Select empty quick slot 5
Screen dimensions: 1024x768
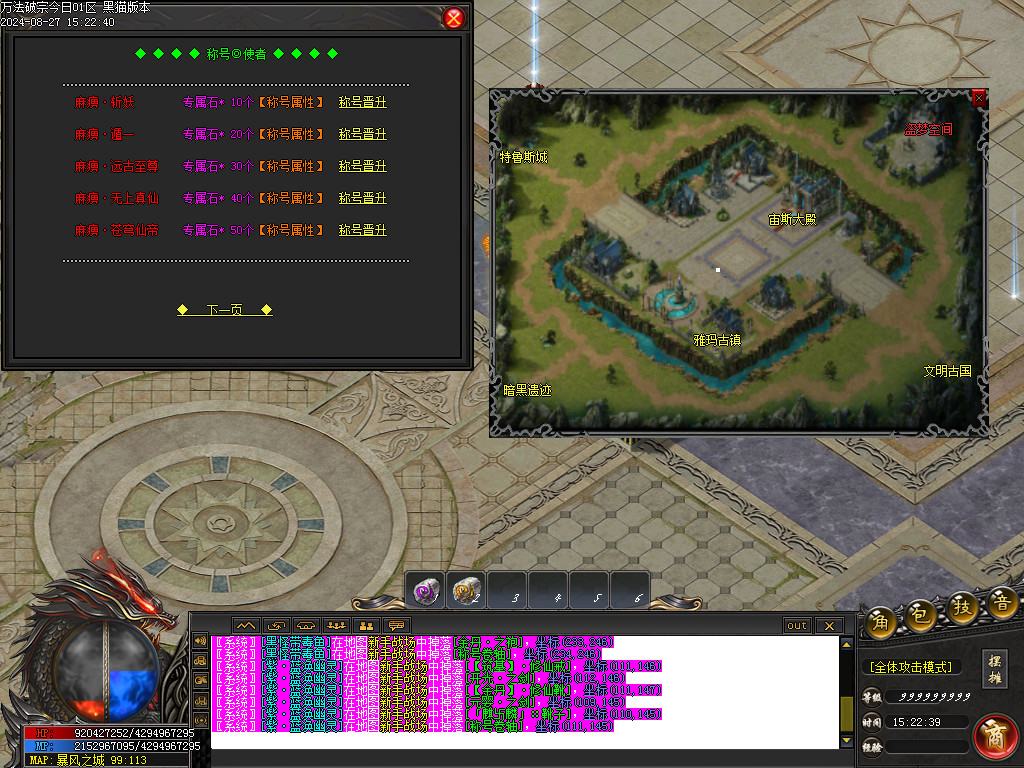pyautogui.click(x=589, y=591)
